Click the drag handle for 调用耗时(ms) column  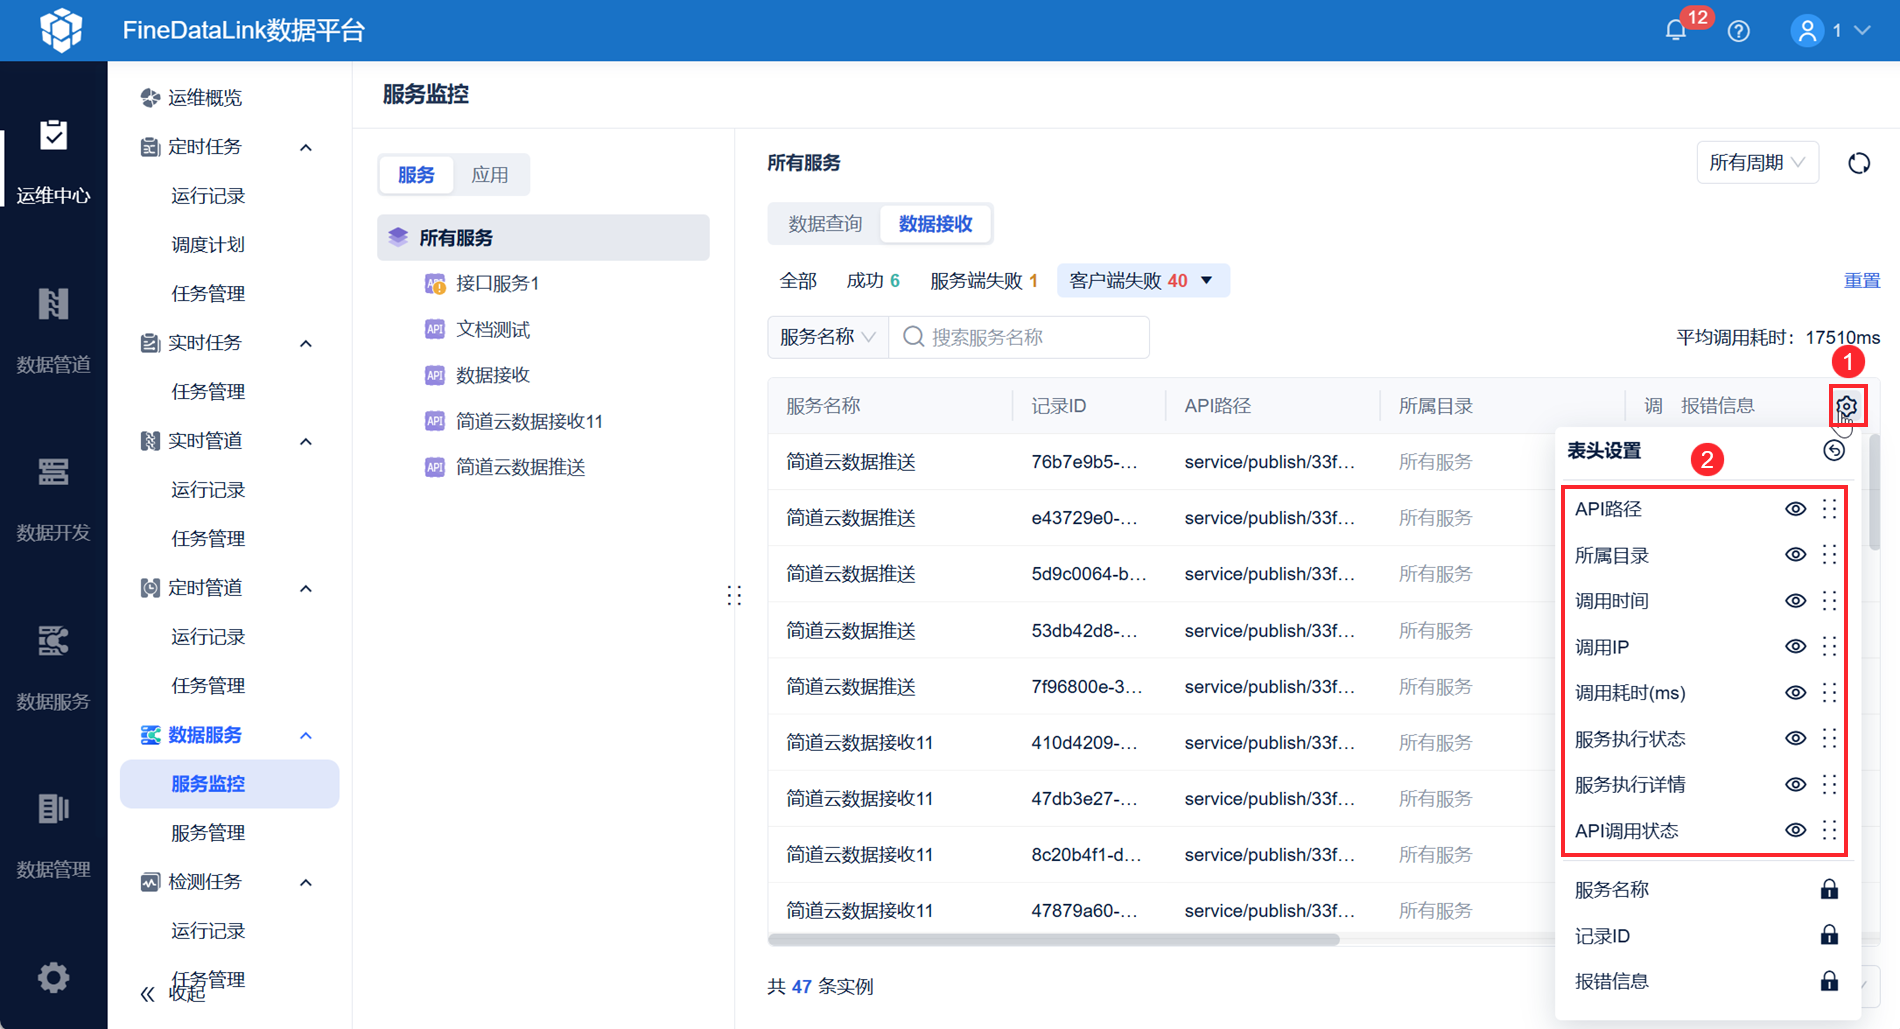[1829, 693]
